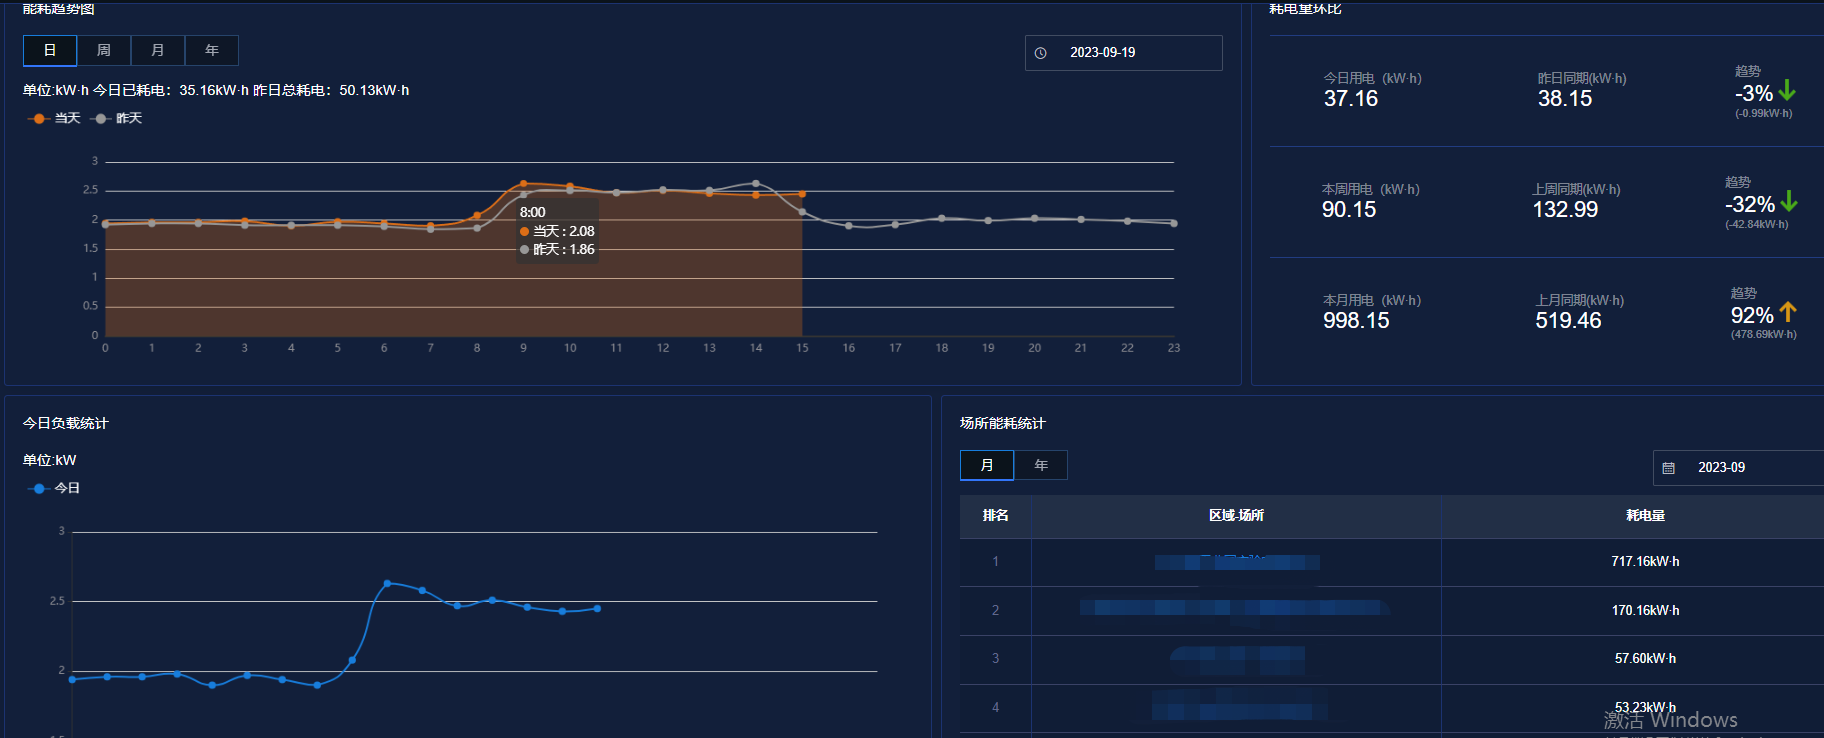Click rank 1 row number
Image resolution: width=1824 pixels, height=738 pixels.
[995, 562]
